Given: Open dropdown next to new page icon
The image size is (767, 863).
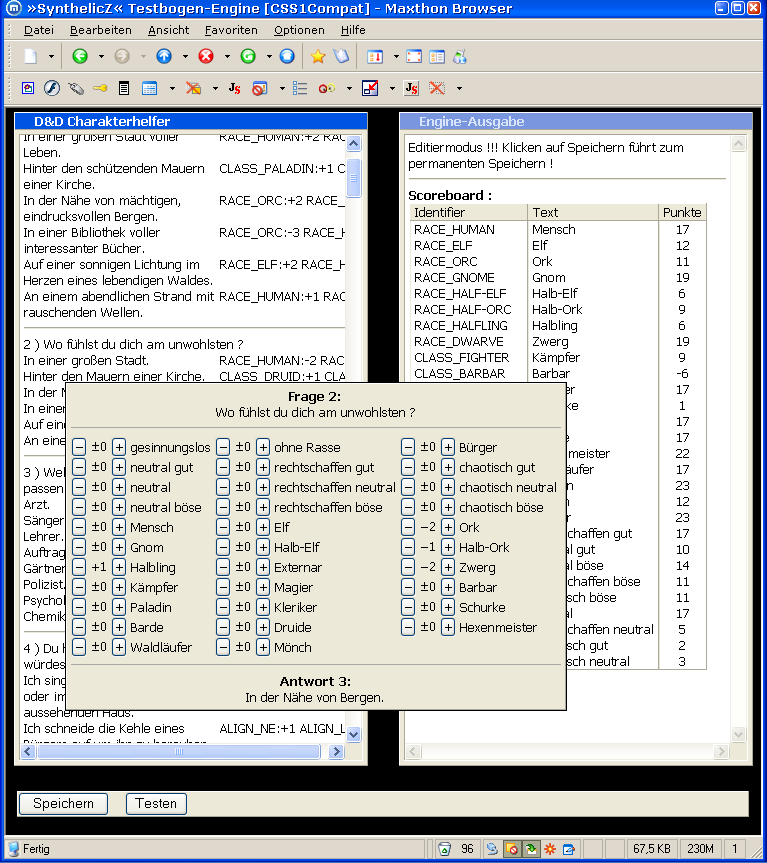Looking at the screenshot, I should (51, 56).
